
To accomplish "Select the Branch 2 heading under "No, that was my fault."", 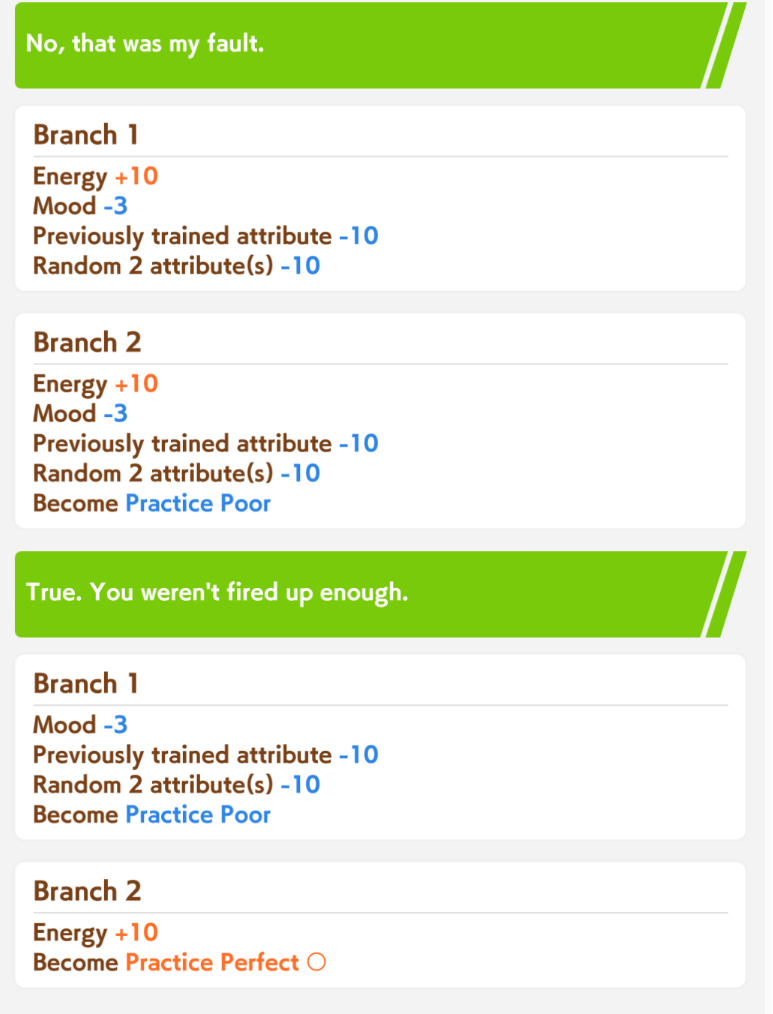I will (87, 342).
